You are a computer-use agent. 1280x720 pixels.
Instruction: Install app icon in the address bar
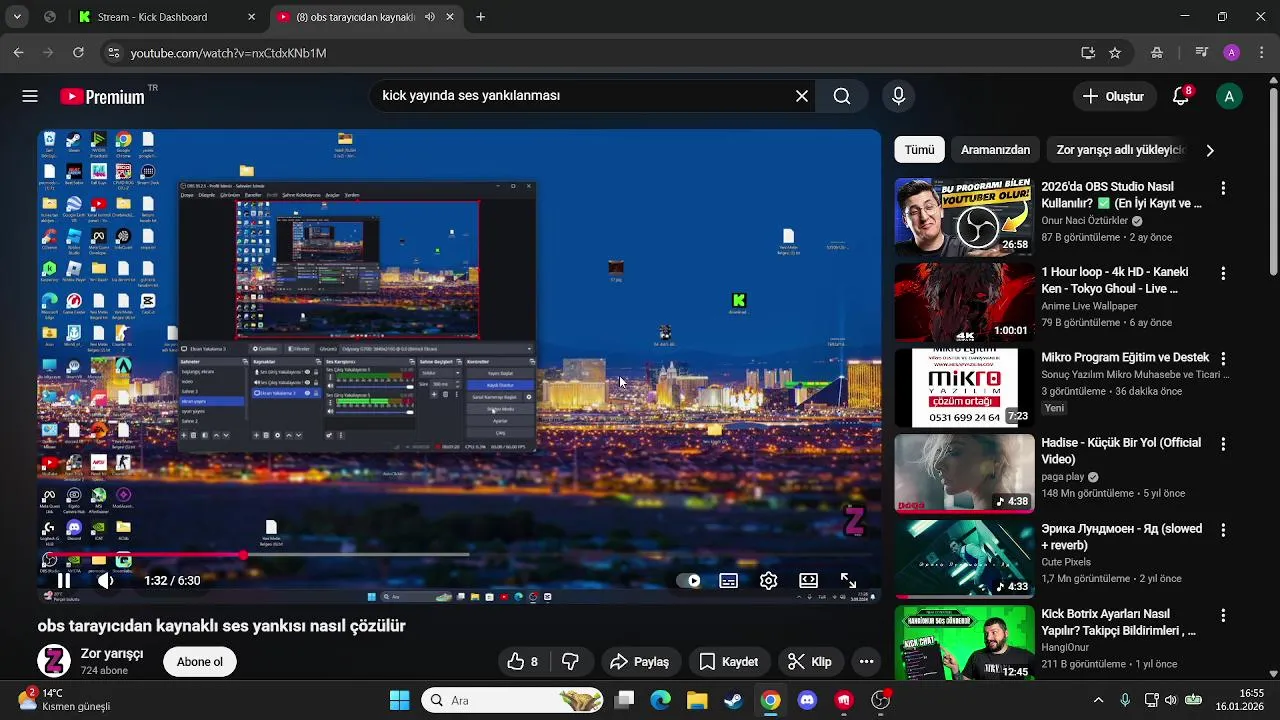tap(1088, 53)
